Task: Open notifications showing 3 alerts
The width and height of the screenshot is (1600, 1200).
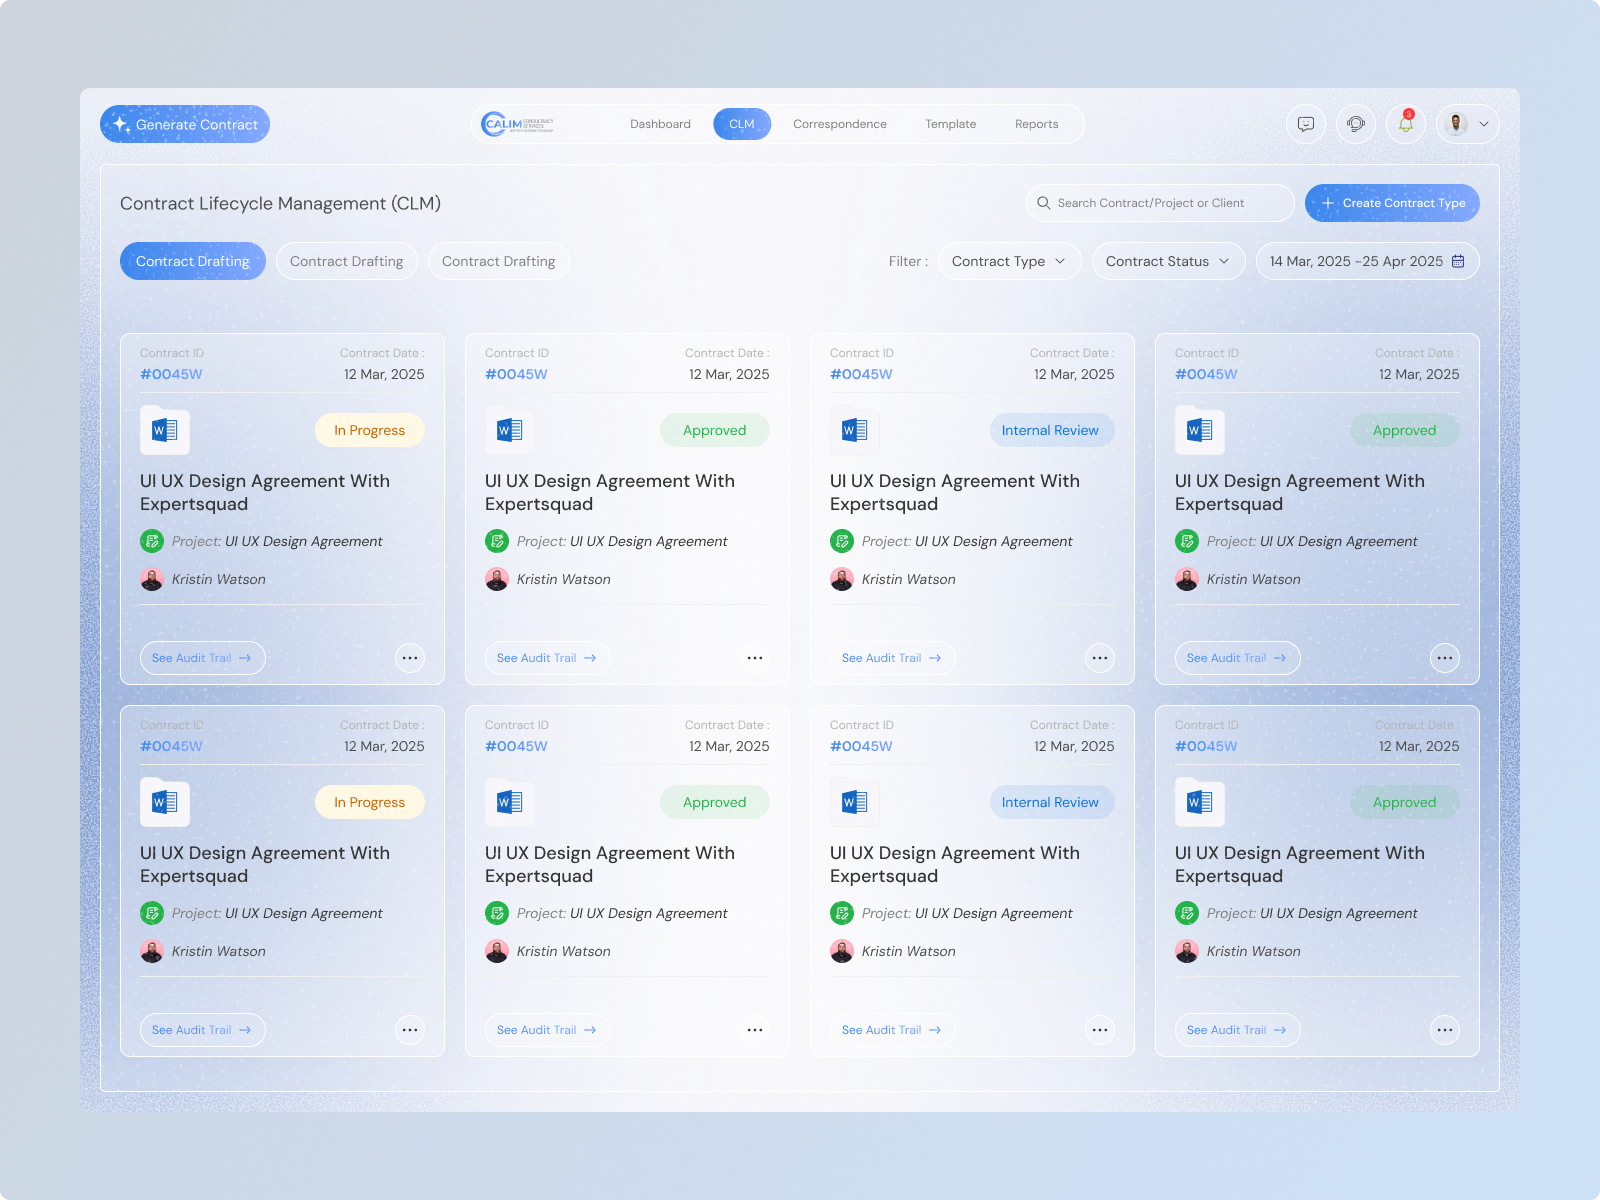Action: (x=1406, y=123)
